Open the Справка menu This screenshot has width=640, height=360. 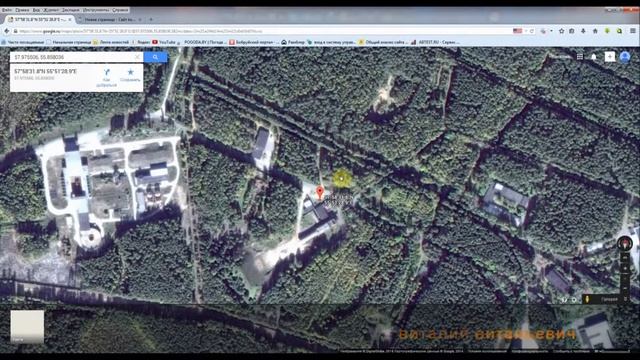coord(120,10)
